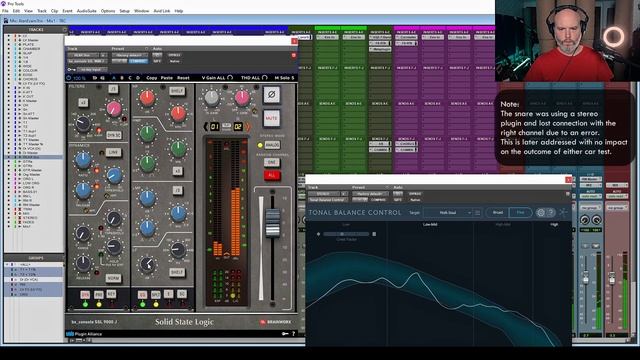Image resolution: width=640 pixels, height=360 pixels.
Task: Click the SSL channel fader cap
Action: (272, 223)
